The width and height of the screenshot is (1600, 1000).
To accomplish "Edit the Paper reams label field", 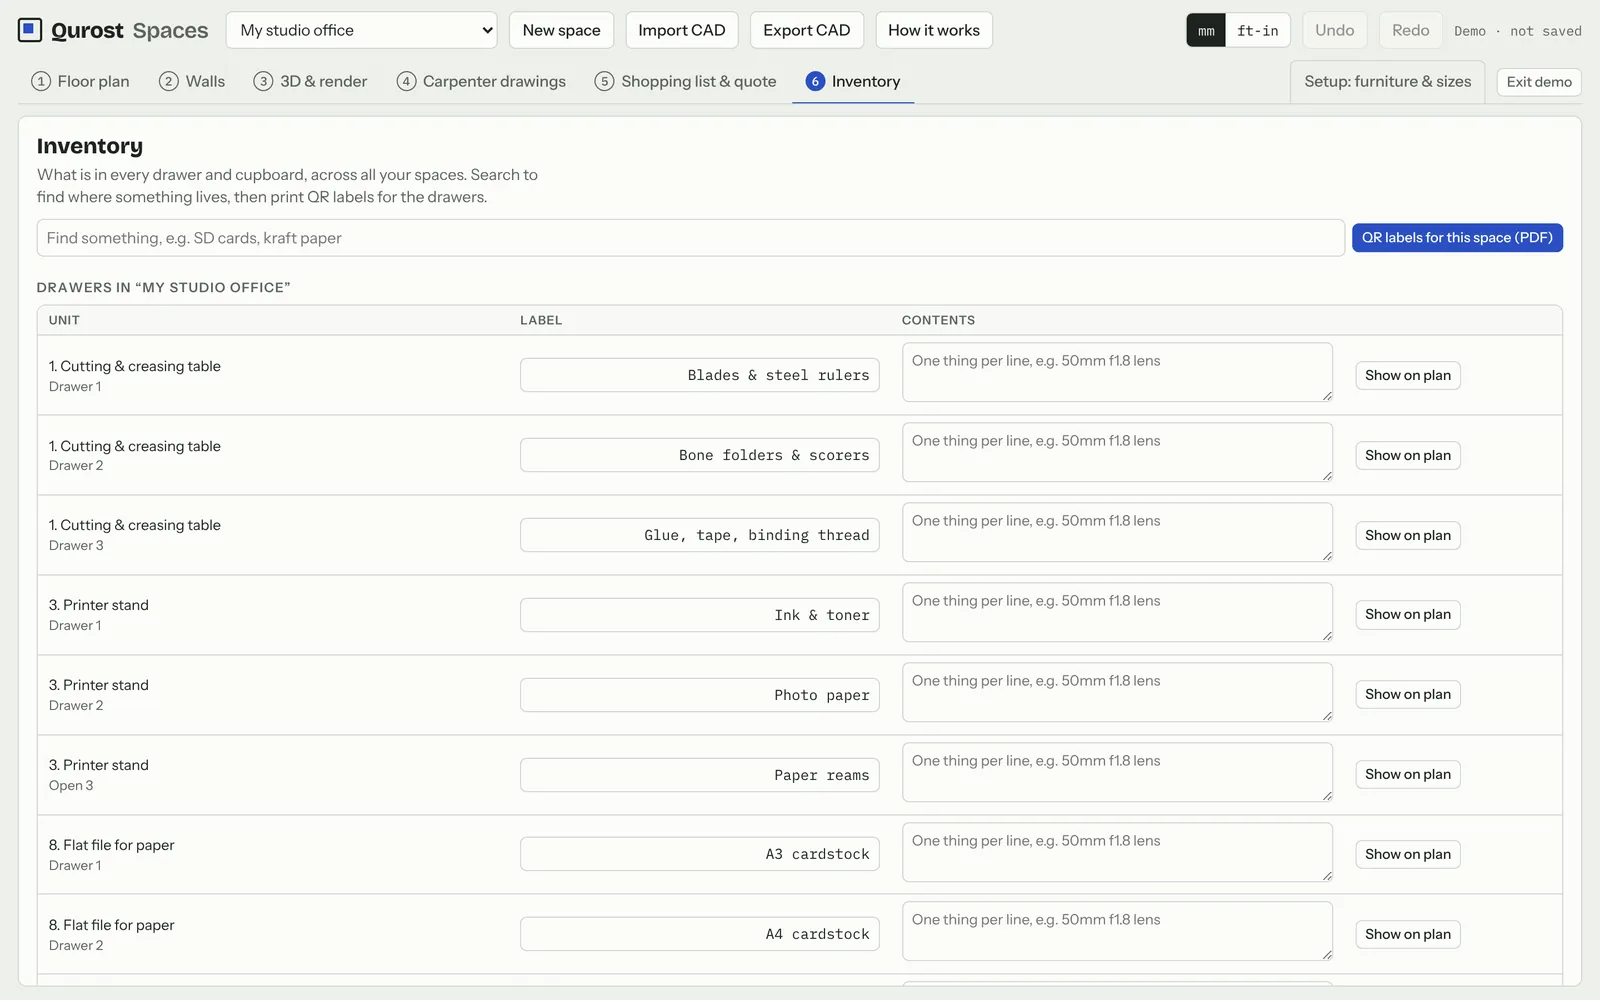I will click(700, 775).
